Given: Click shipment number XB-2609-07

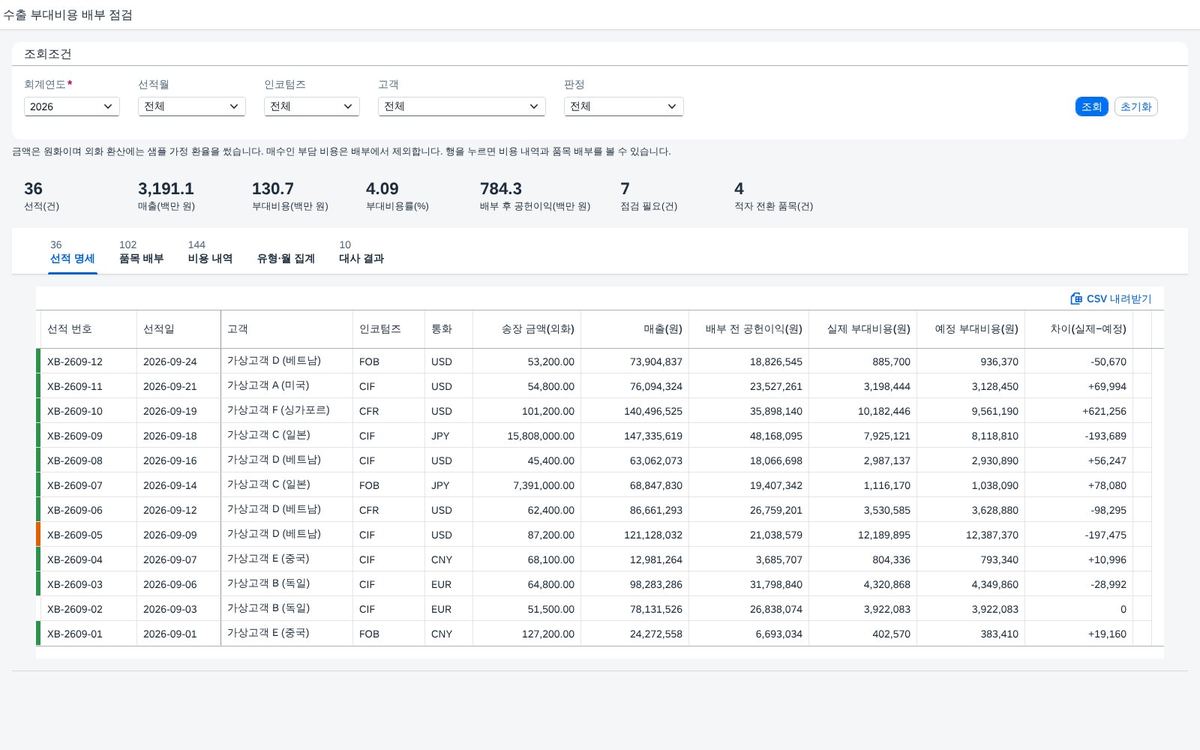Looking at the screenshot, I should tap(75, 485).
